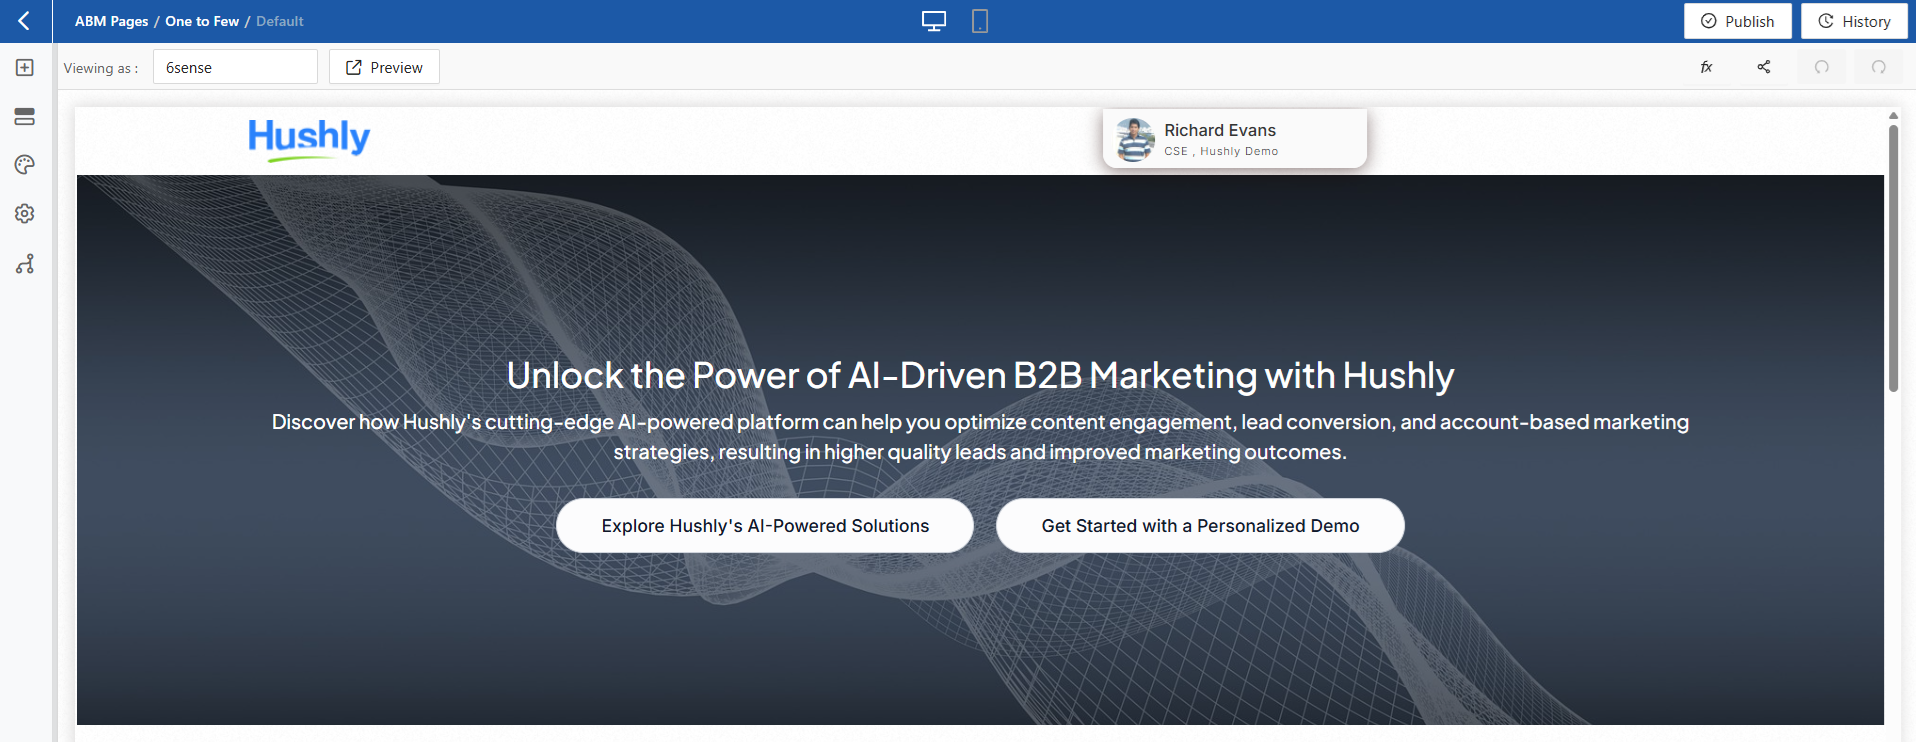The image size is (1916, 742).
Task: Click the page vertical scrollbar
Action: (1893, 258)
